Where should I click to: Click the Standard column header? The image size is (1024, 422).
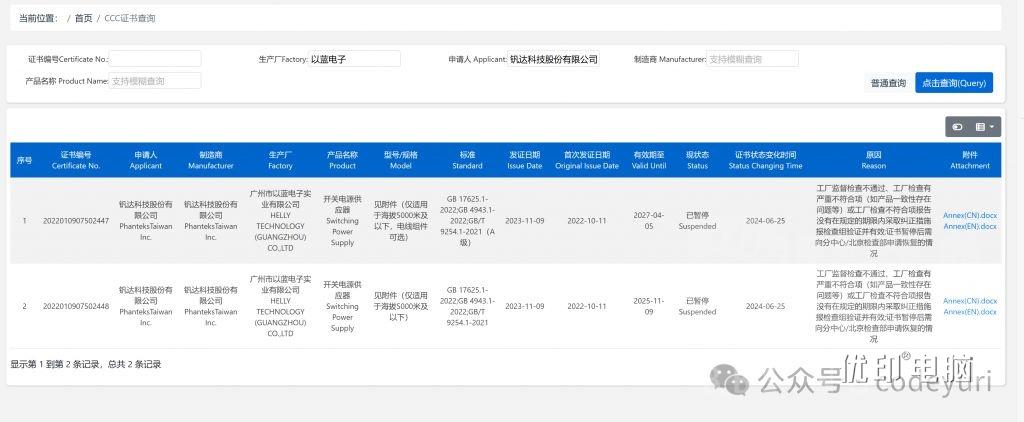tap(467, 160)
